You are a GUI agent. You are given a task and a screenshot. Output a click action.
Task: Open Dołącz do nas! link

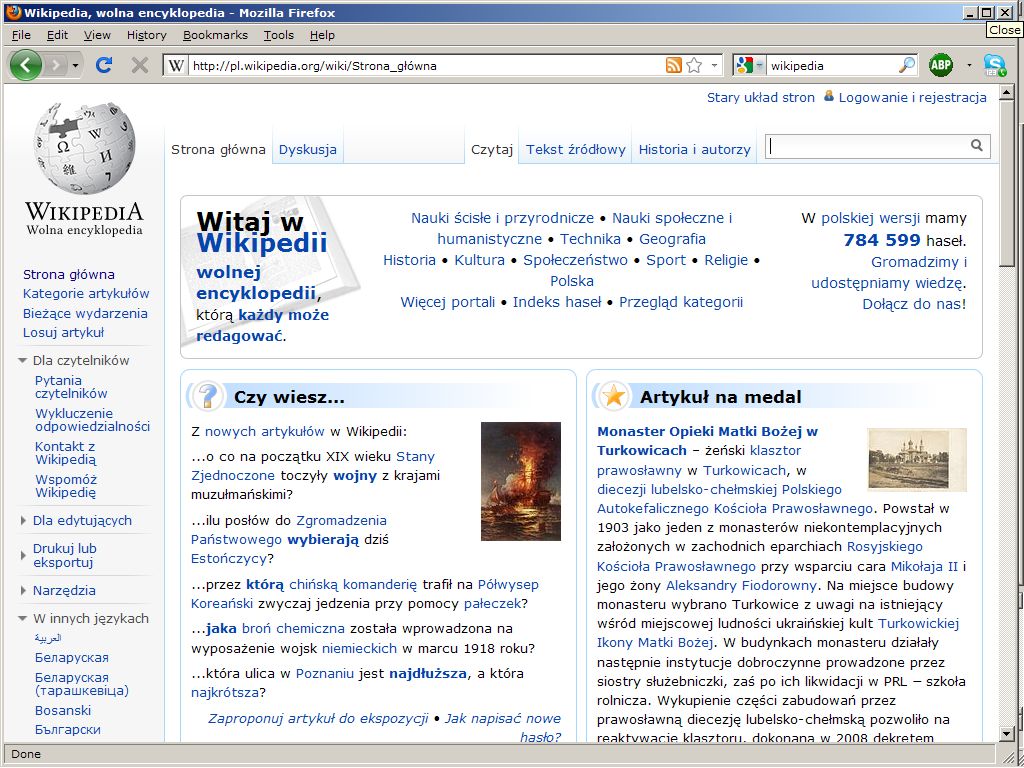[x=914, y=304]
